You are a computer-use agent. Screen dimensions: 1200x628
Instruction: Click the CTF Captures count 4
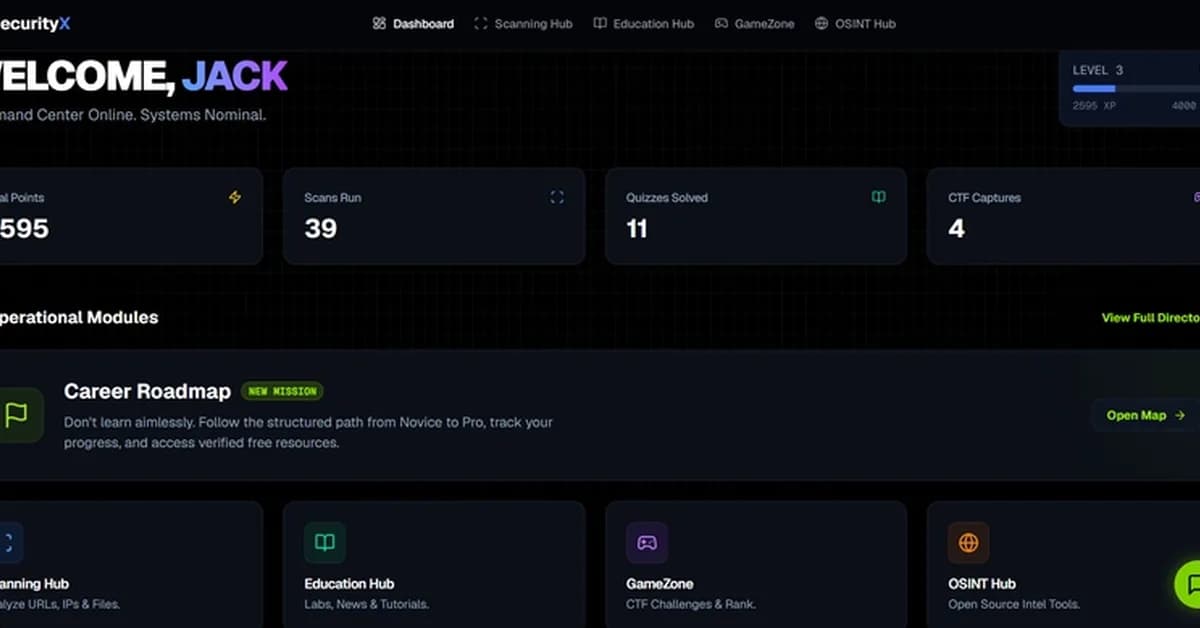[956, 229]
